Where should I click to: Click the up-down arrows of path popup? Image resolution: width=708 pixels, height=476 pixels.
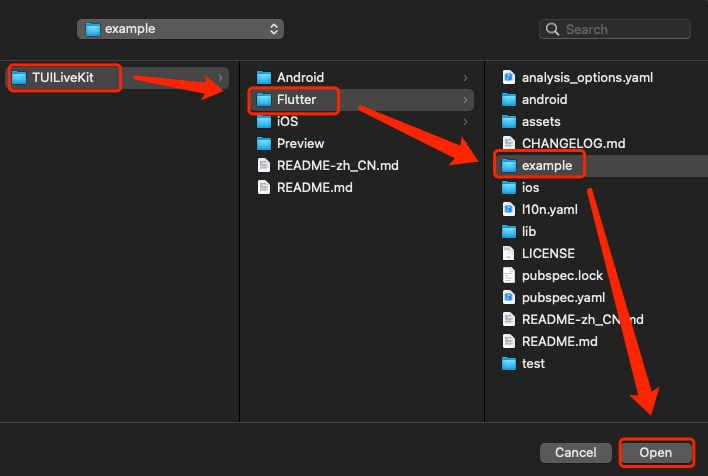[274, 29]
